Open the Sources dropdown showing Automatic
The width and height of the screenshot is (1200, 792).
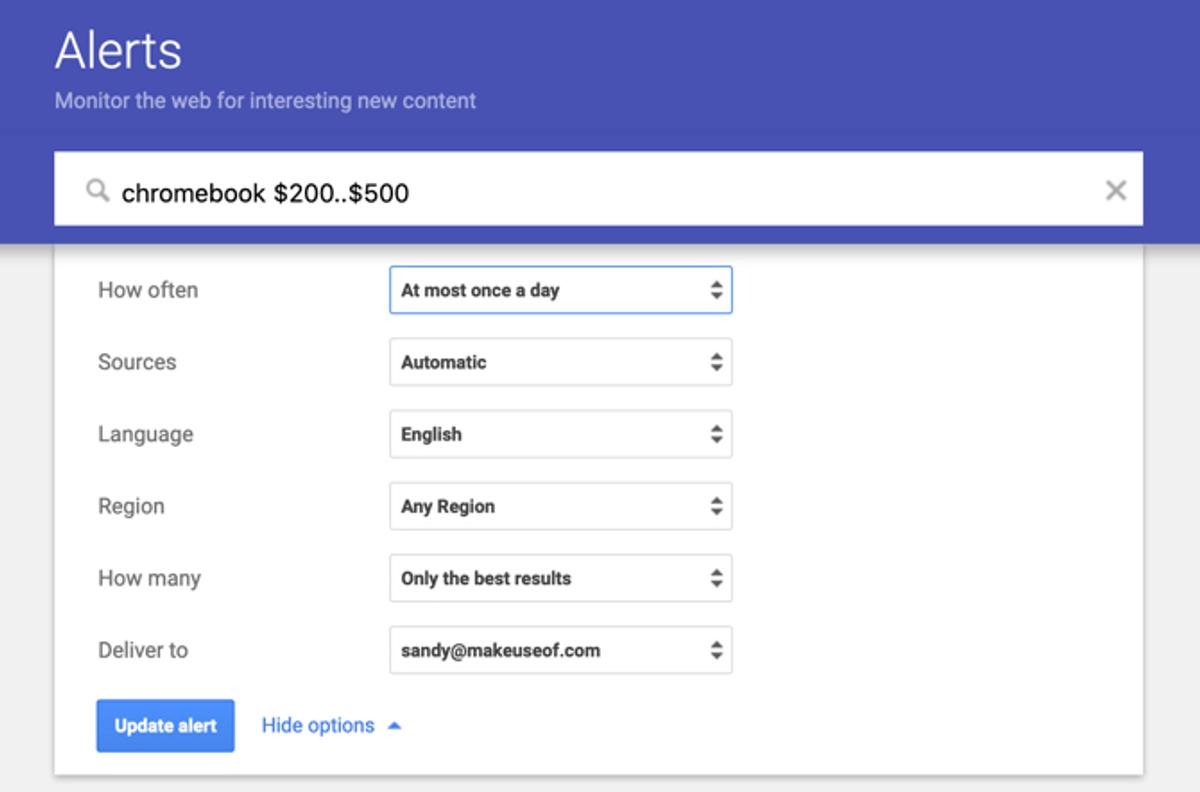point(560,362)
